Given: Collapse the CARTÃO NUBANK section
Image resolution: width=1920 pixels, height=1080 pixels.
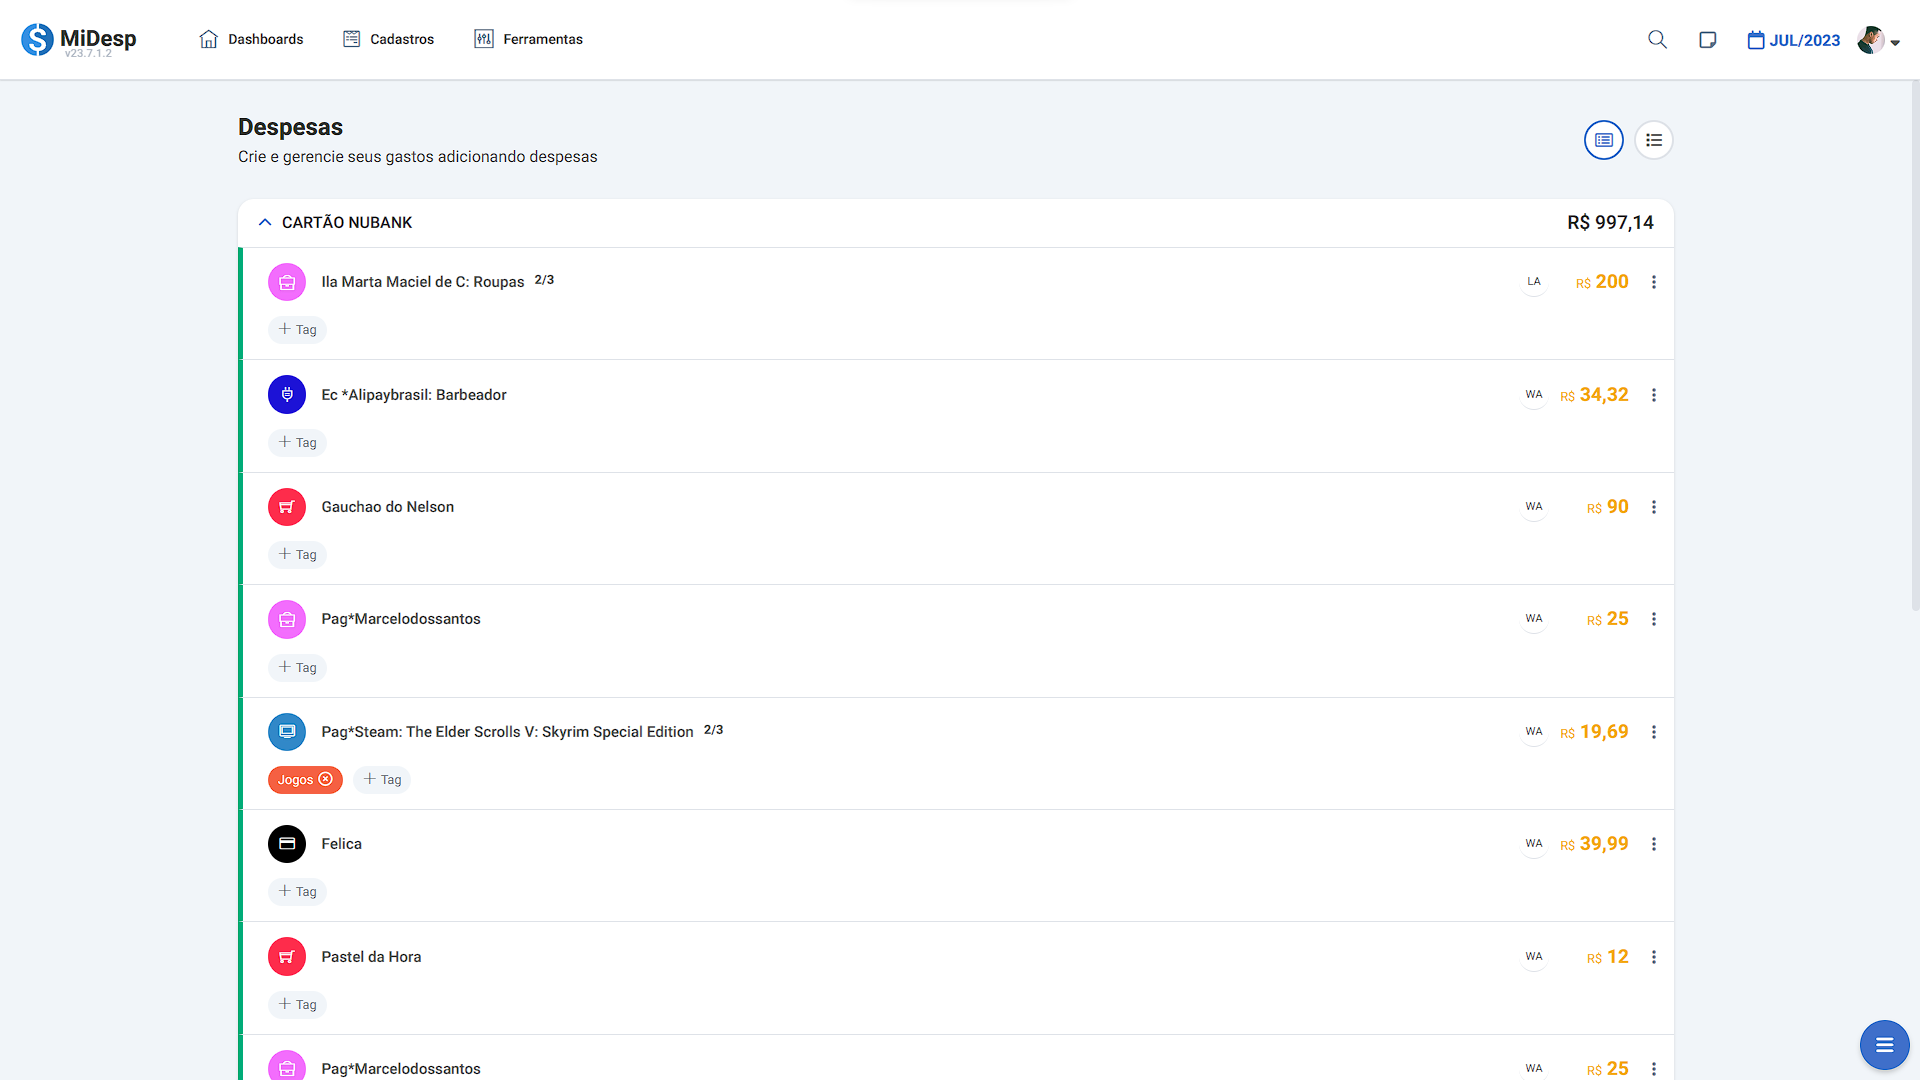Looking at the screenshot, I should (x=265, y=222).
